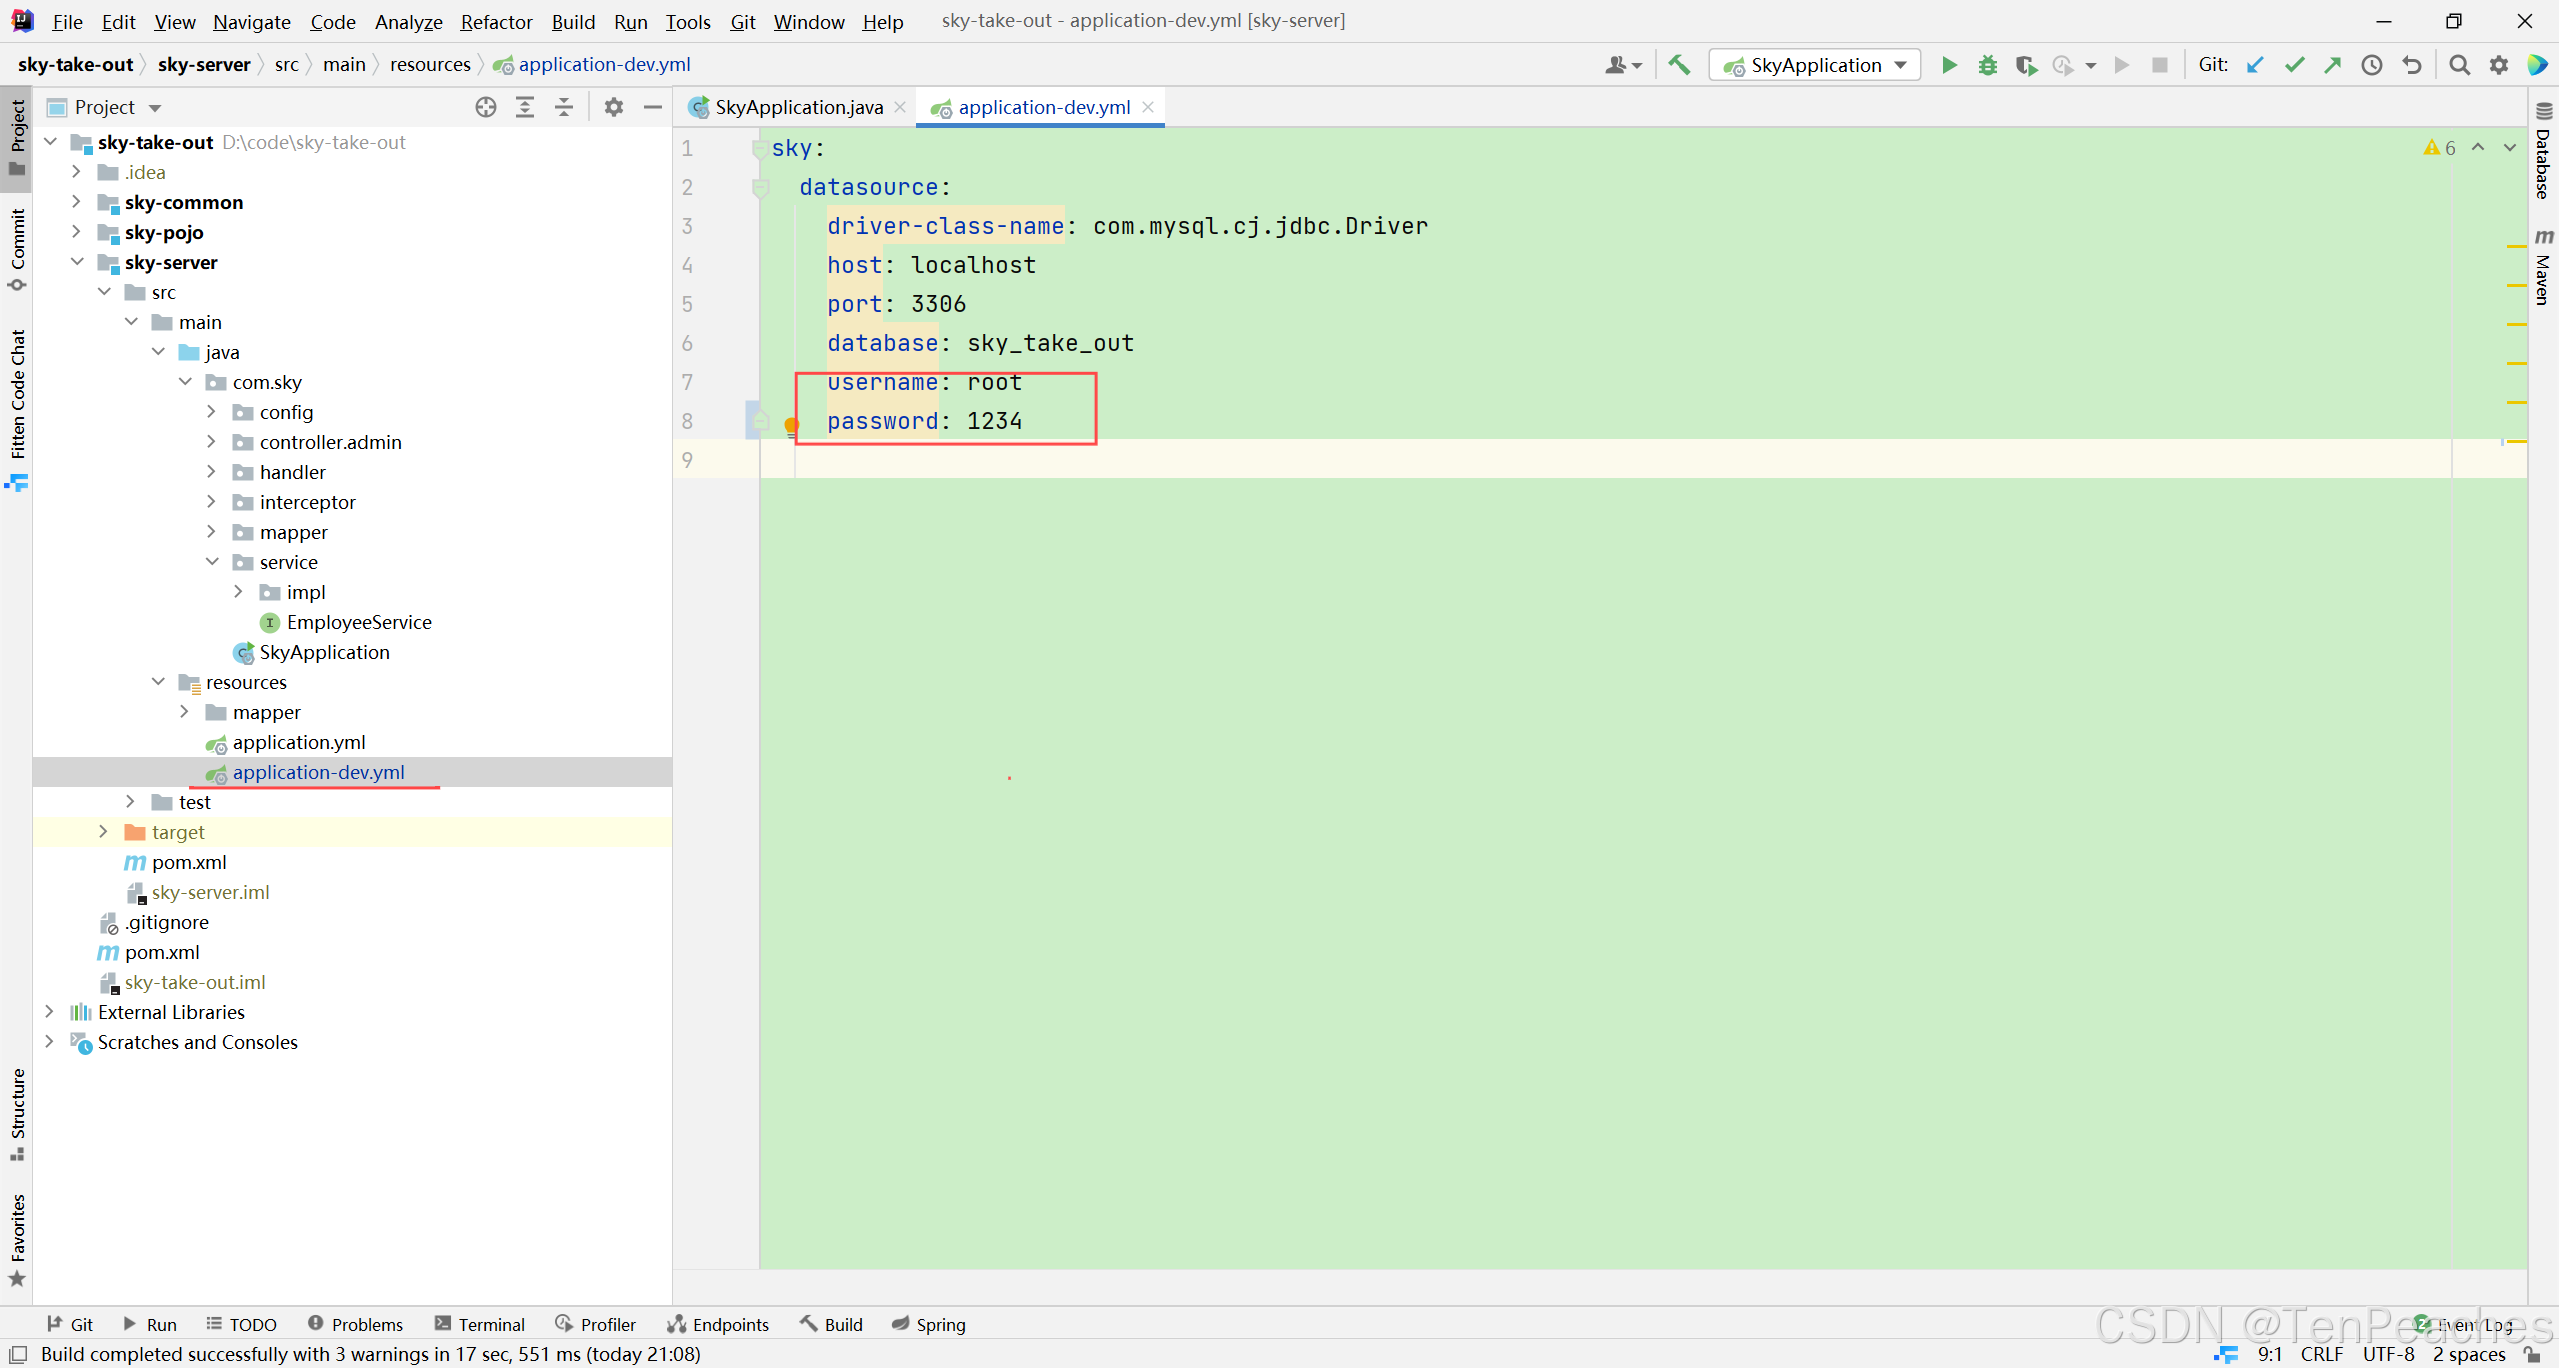Open SkyApplication run configuration dropdown

tap(1901, 65)
